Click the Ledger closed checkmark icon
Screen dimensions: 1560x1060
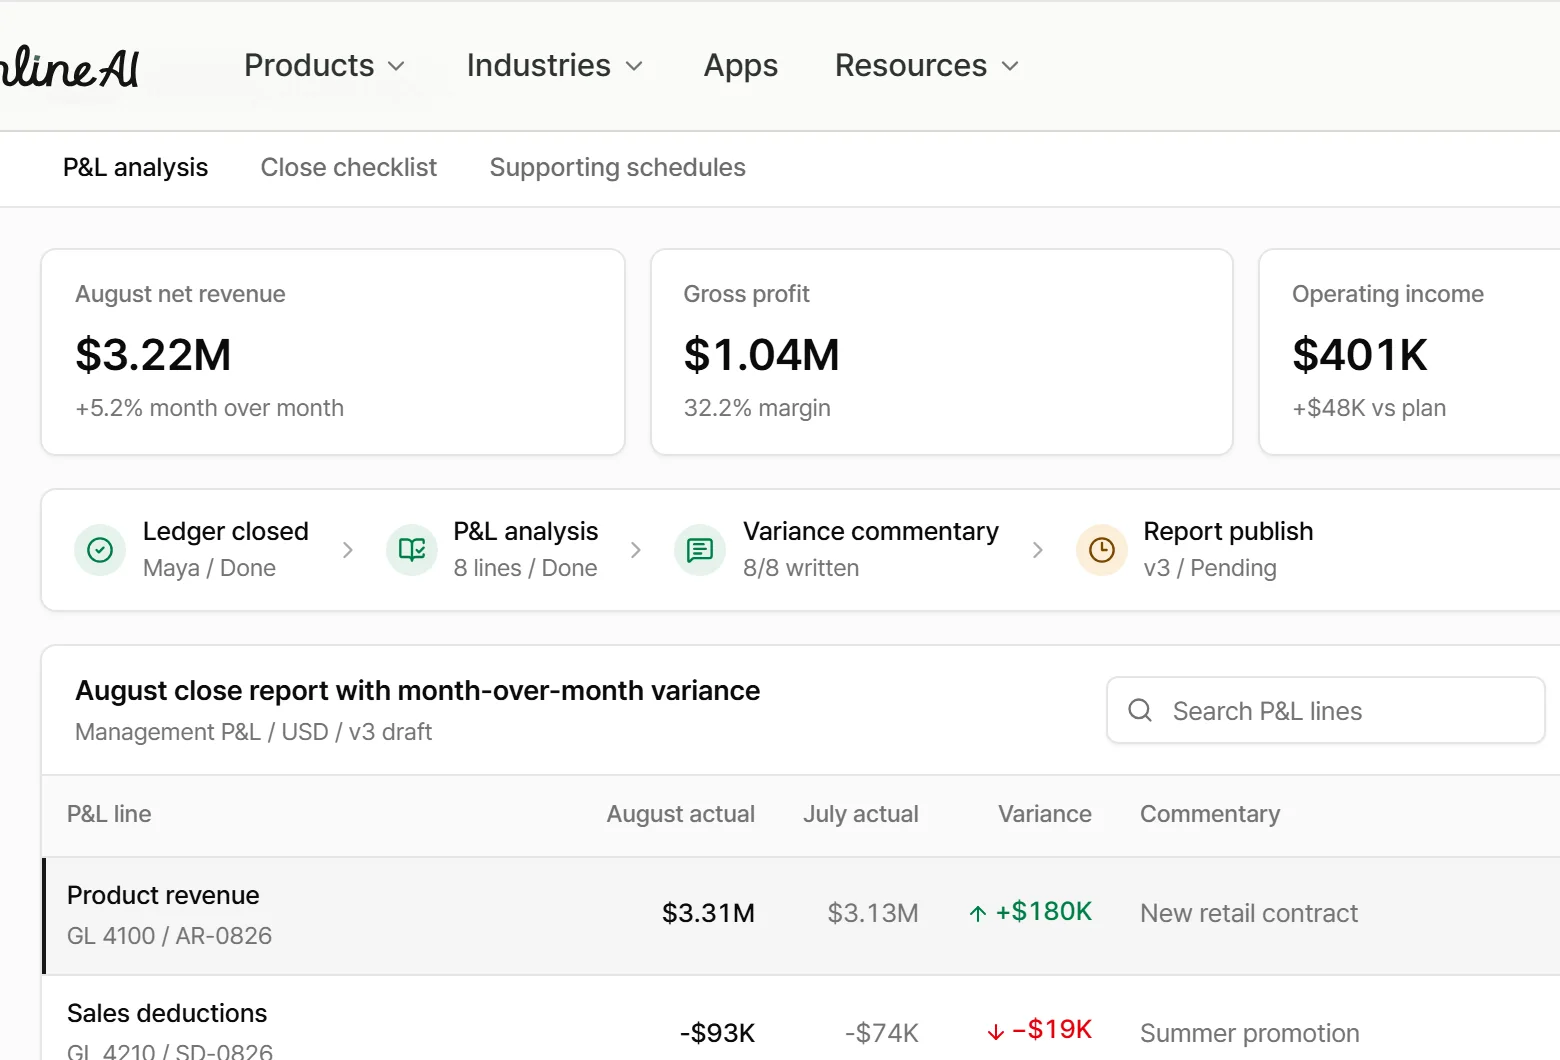click(x=100, y=550)
